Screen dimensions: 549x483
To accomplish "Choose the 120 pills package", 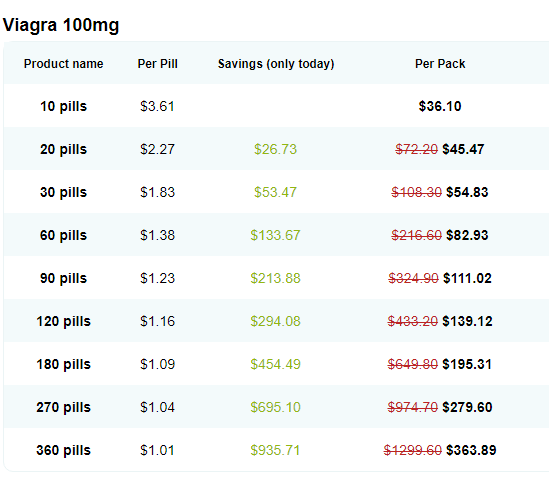I will coord(63,322).
